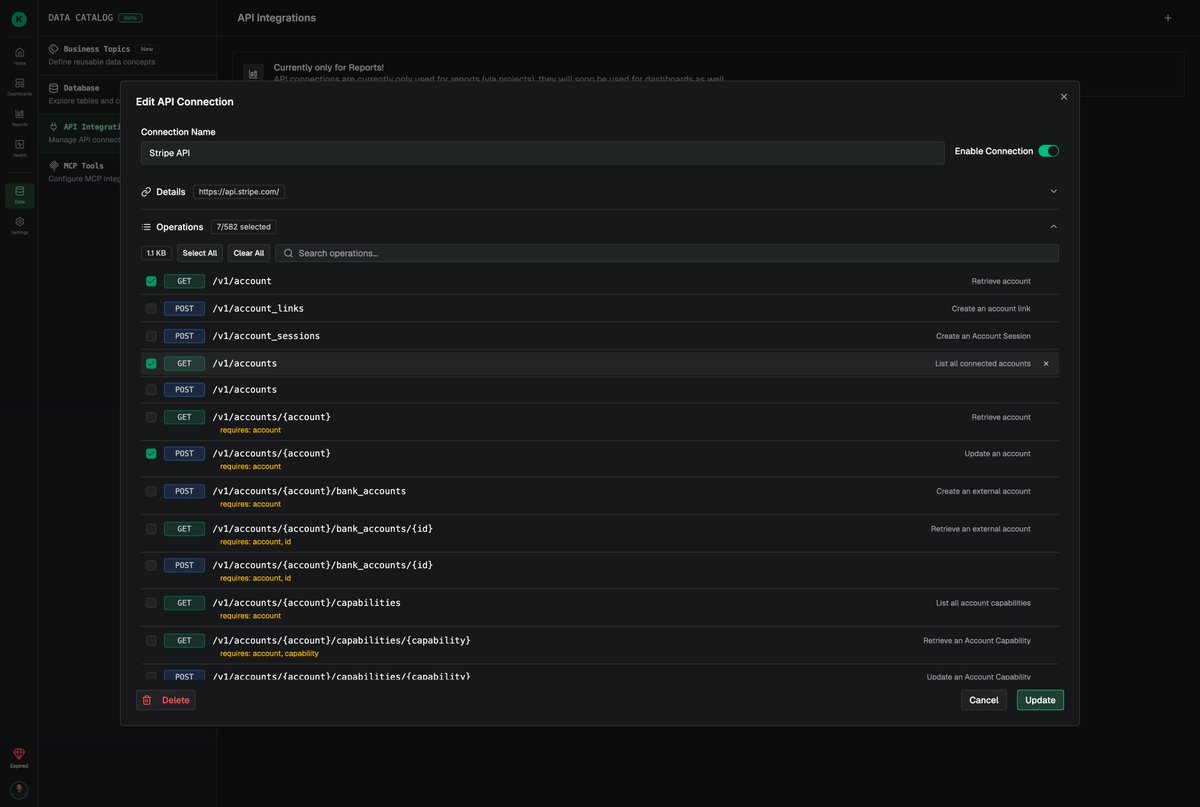Check the /v1/account_links checkbox
The width and height of the screenshot is (1200, 807).
[151, 309]
